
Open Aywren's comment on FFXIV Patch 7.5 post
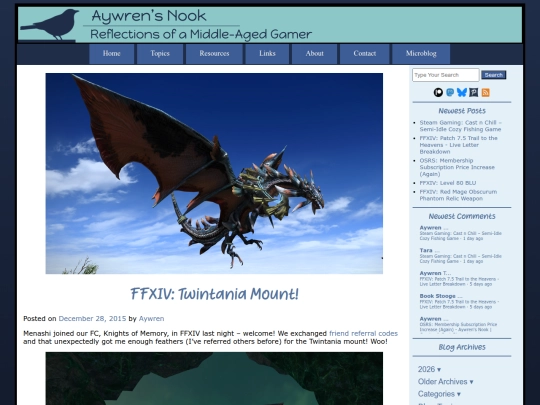[459, 279]
